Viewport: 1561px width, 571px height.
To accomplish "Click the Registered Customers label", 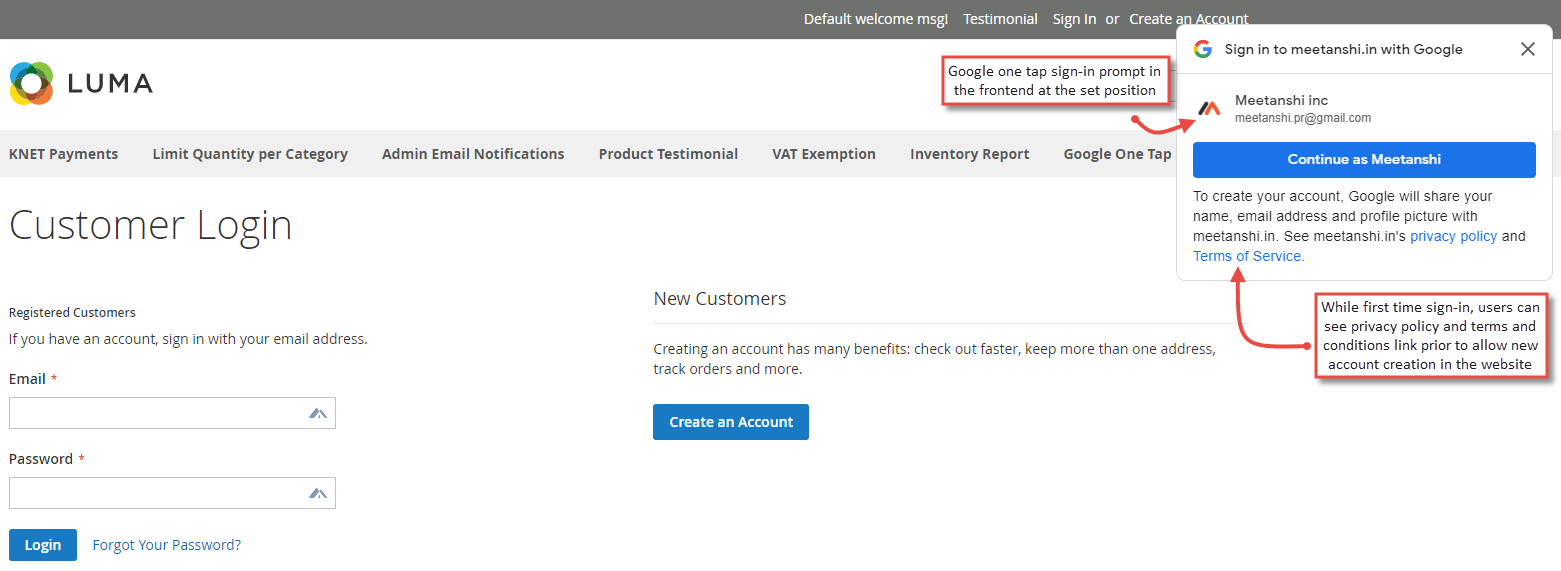I will point(72,312).
